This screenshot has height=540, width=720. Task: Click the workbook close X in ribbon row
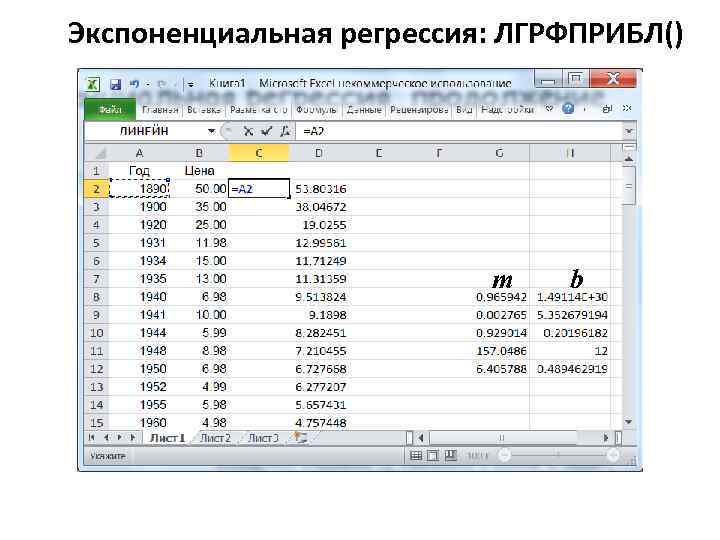(x=627, y=108)
